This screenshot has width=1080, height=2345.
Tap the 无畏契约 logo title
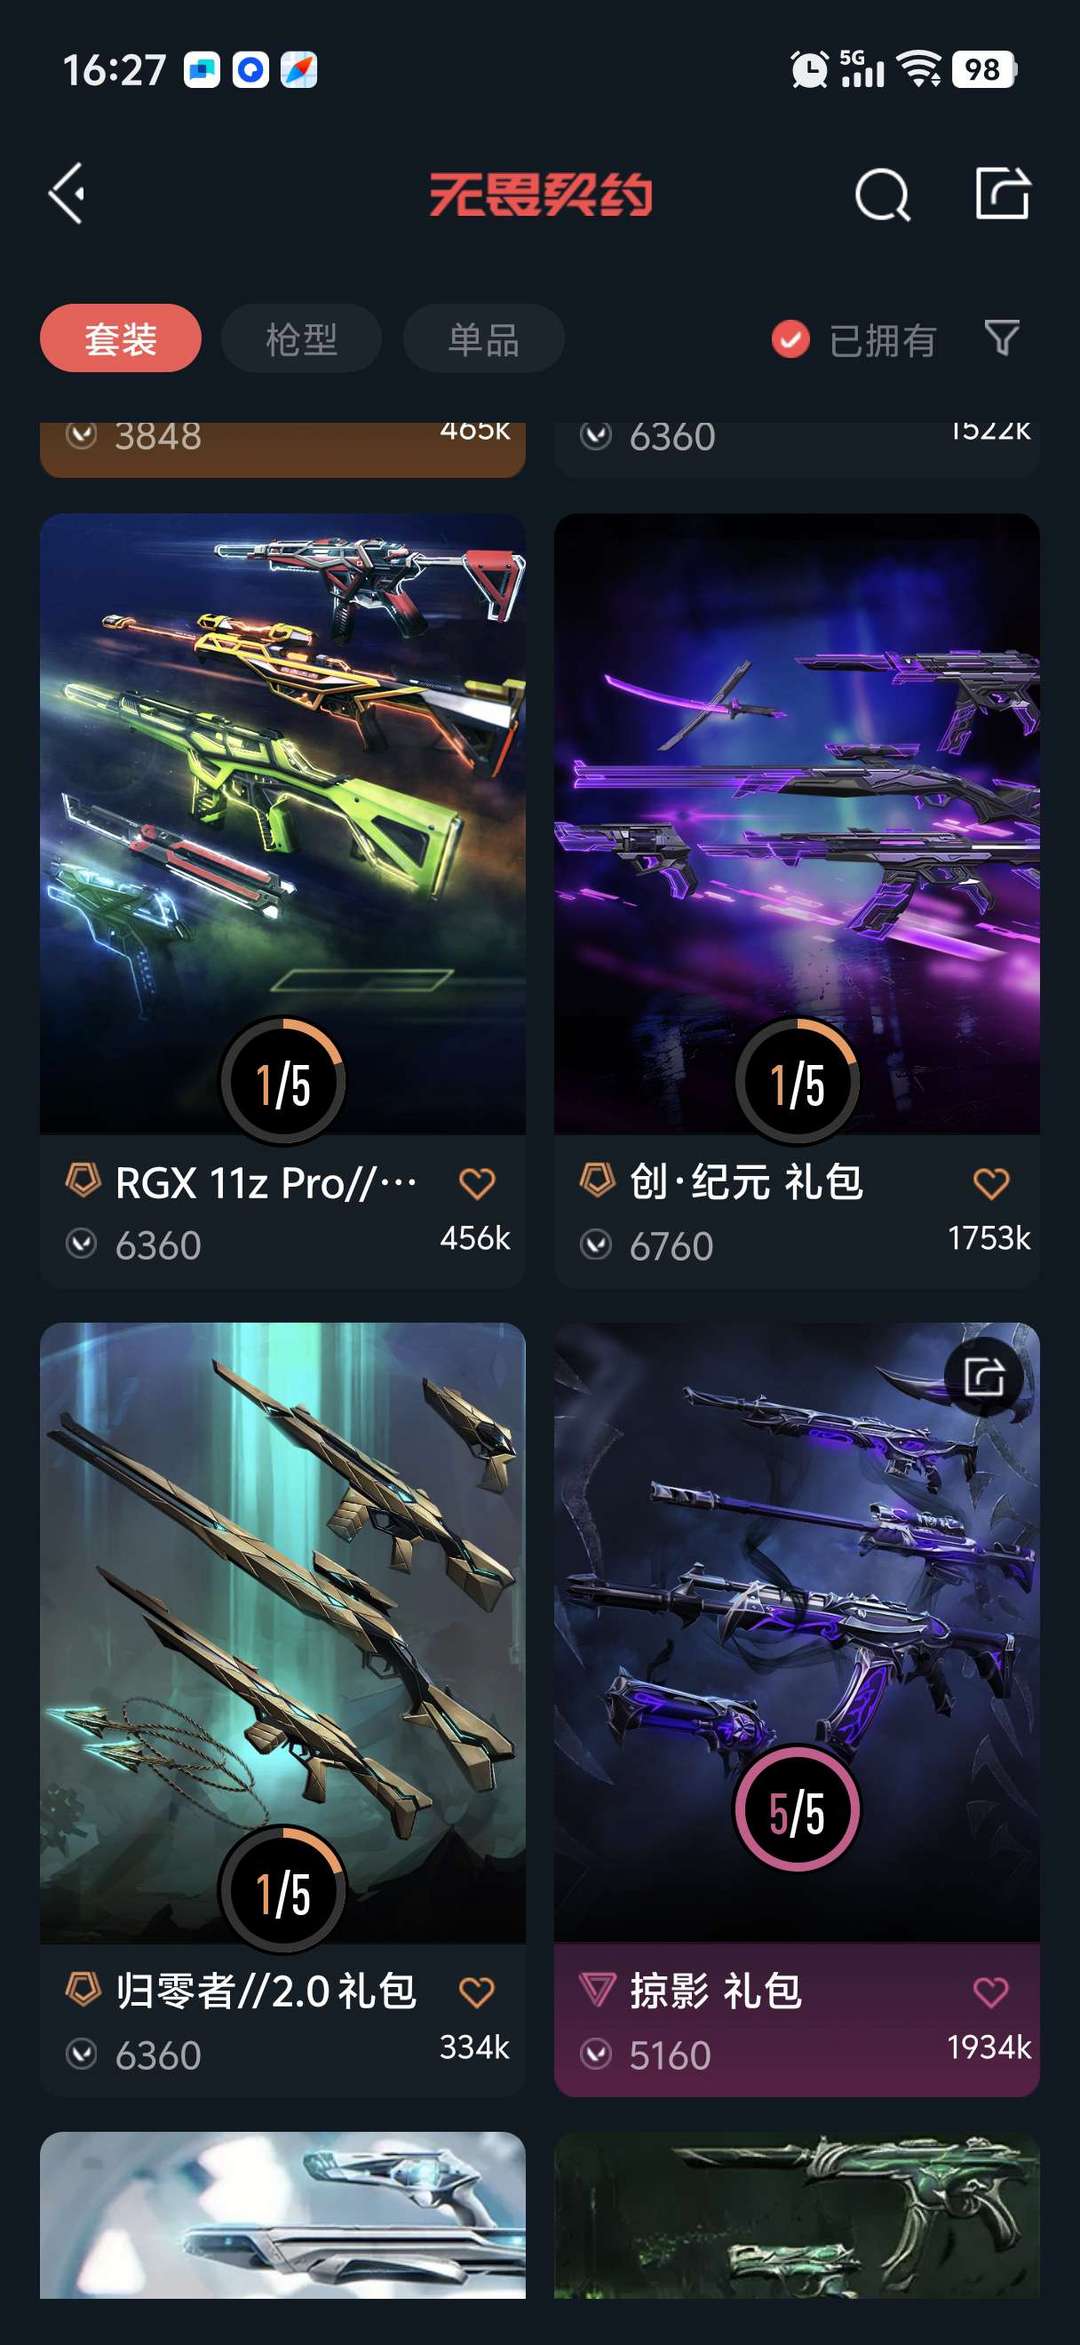pos(540,194)
